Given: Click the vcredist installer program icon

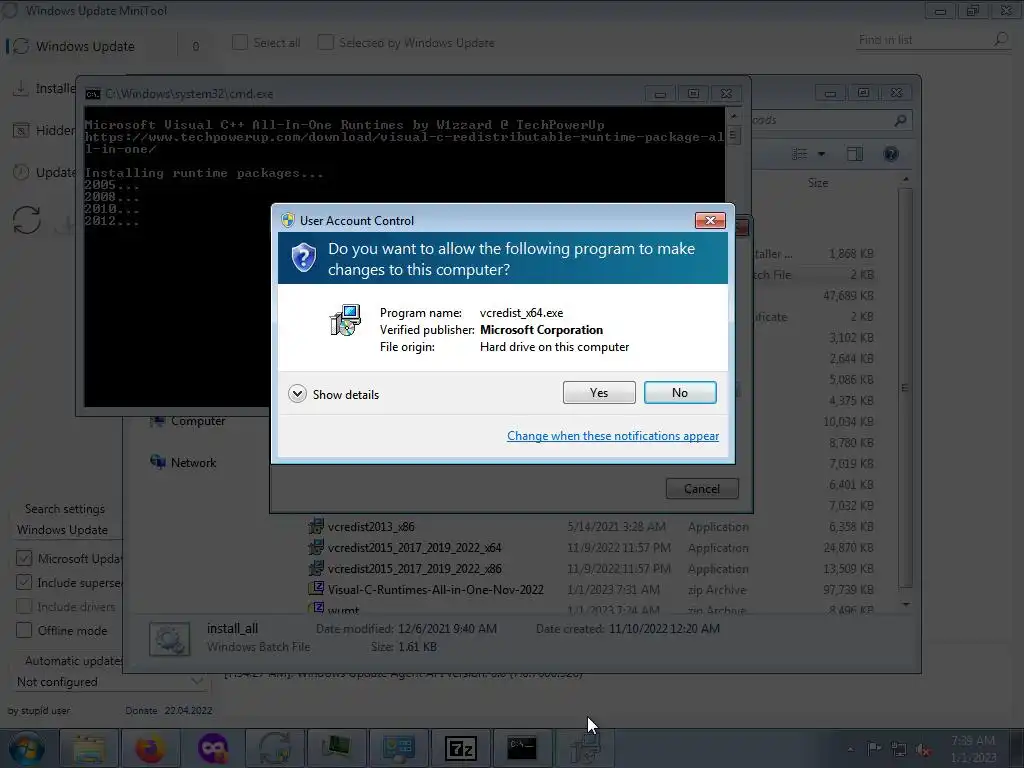Looking at the screenshot, I should pos(345,321).
